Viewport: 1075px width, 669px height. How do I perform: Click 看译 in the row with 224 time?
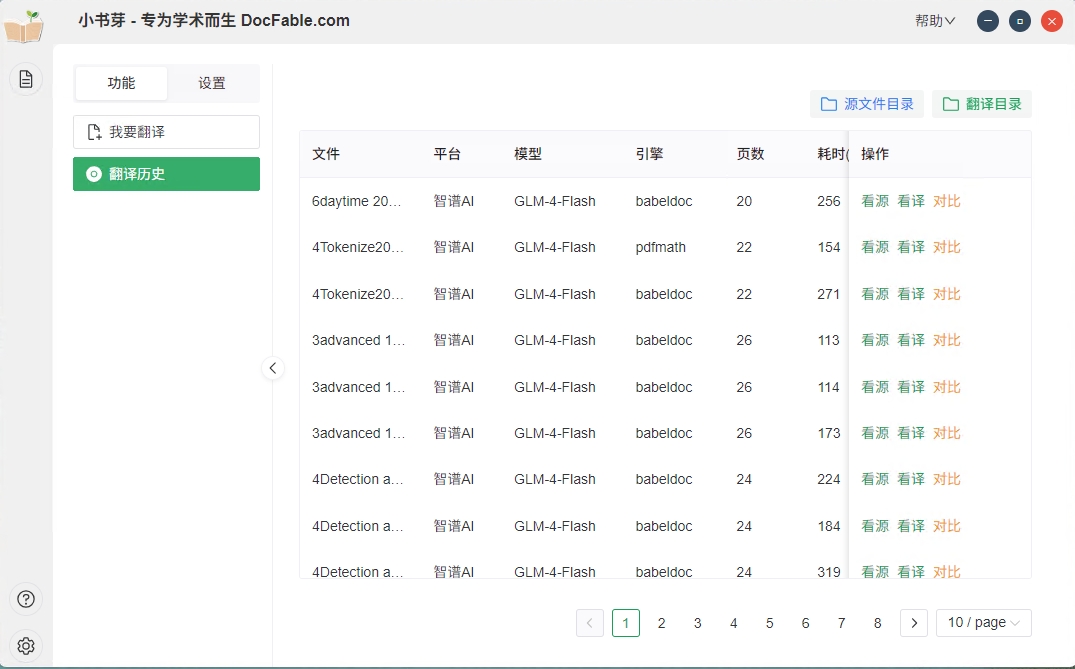[911, 479]
